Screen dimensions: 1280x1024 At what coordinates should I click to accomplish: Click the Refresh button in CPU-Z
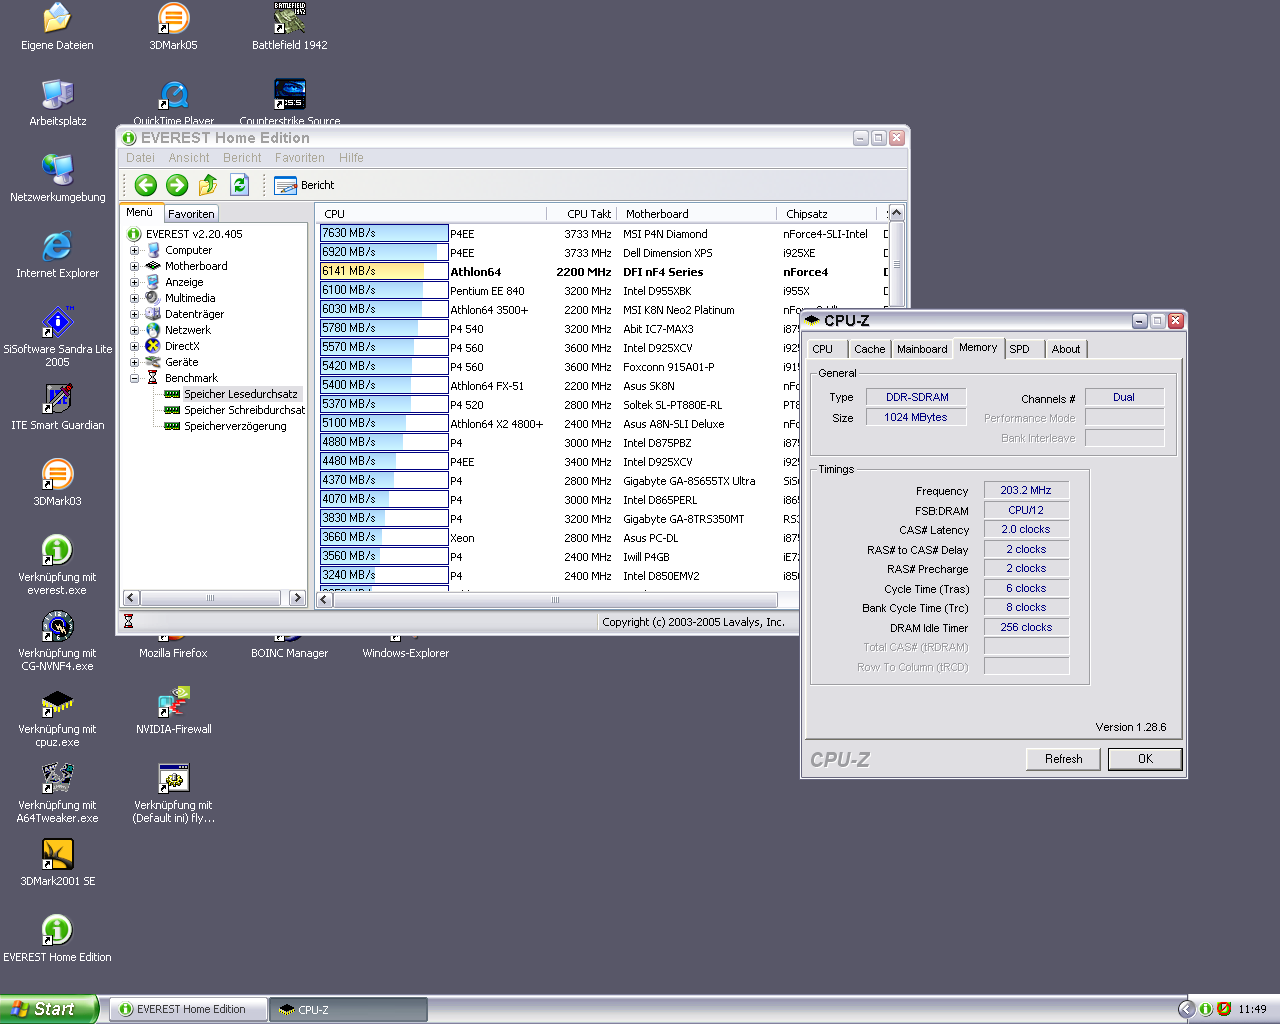click(1063, 759)
